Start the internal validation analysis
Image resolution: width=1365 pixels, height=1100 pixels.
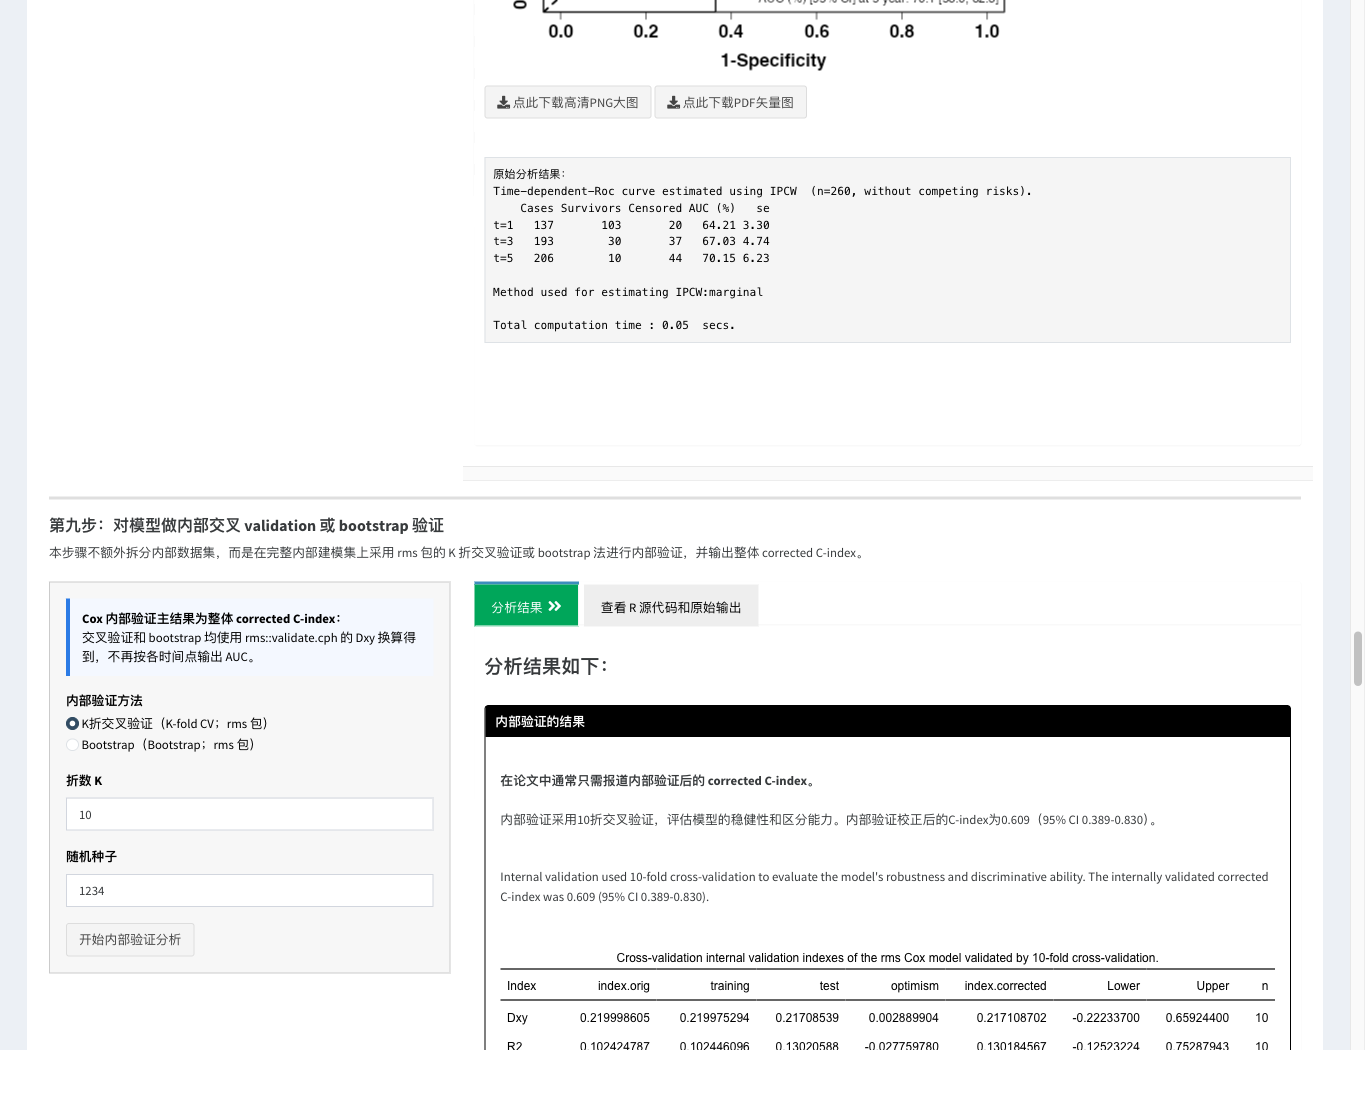130,939
